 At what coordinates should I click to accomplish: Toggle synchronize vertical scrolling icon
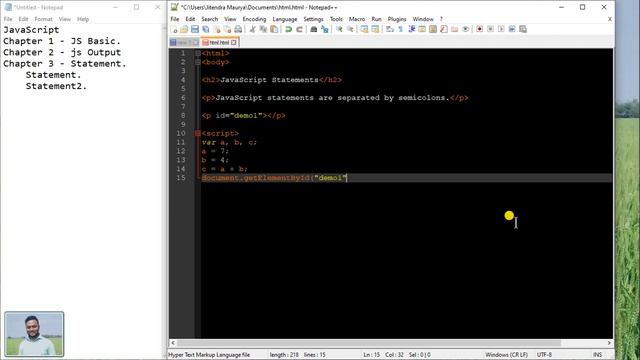[x=364, y=29]
